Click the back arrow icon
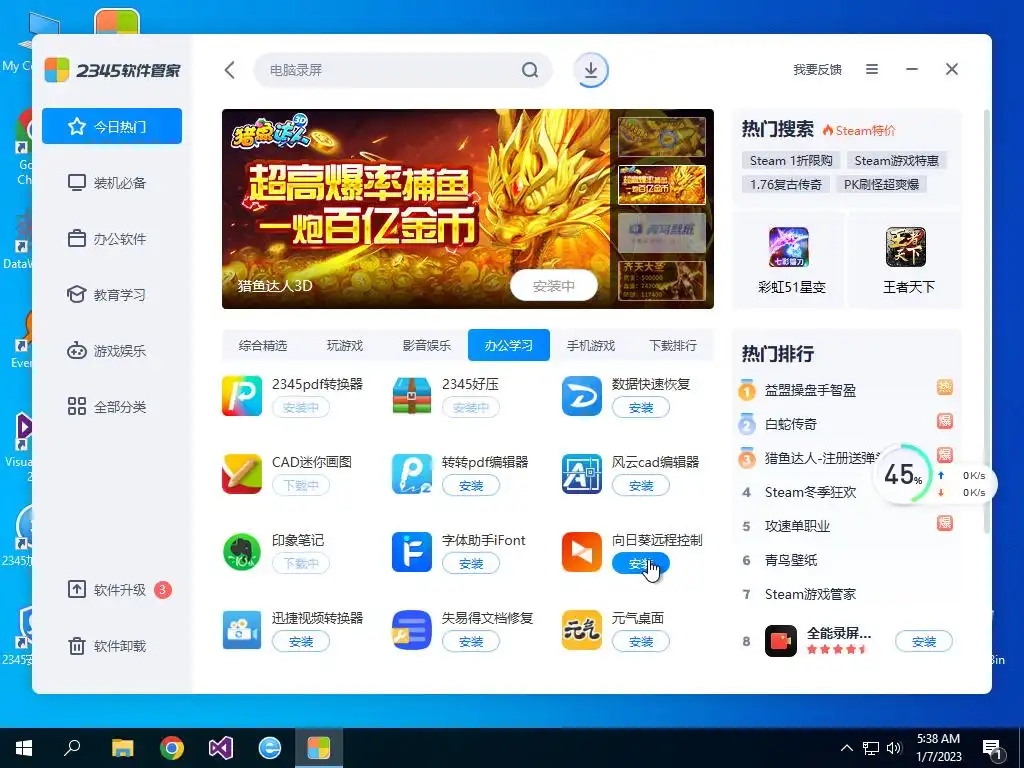The image size is (1024, 768). tap(229, 70)
